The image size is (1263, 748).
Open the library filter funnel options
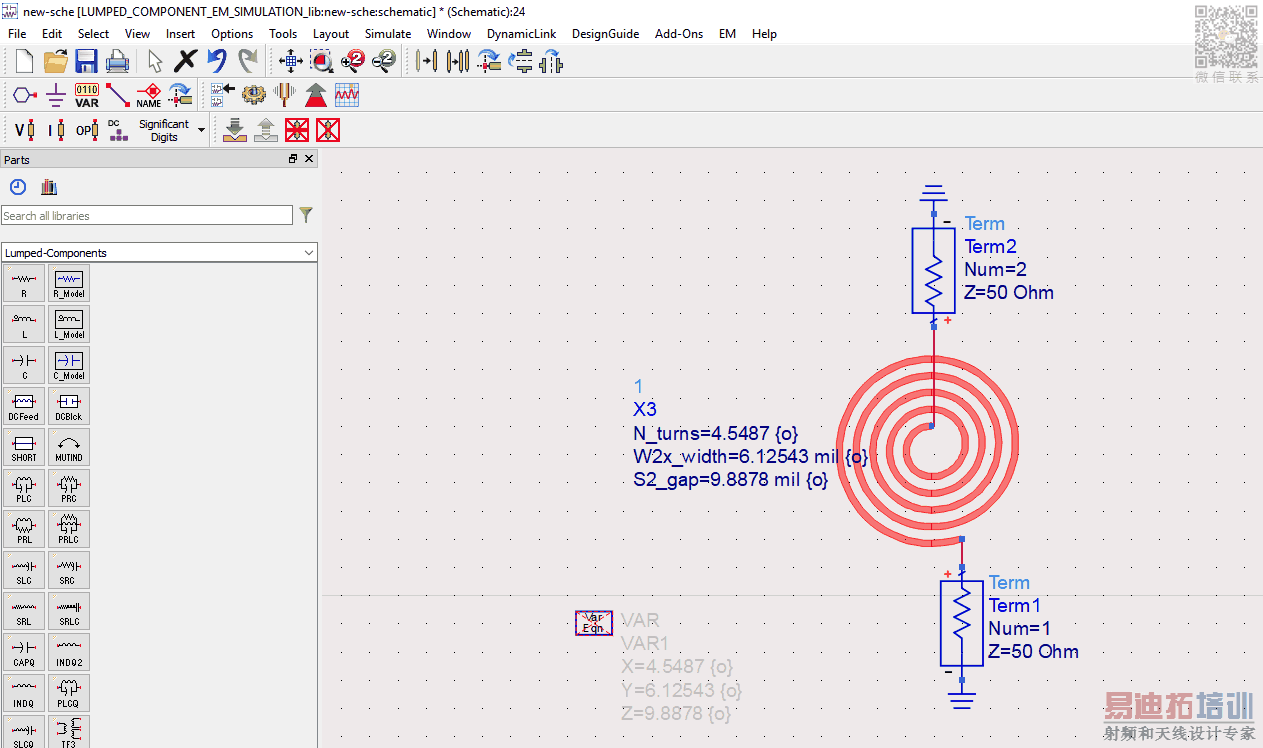(x=306, y=215)
